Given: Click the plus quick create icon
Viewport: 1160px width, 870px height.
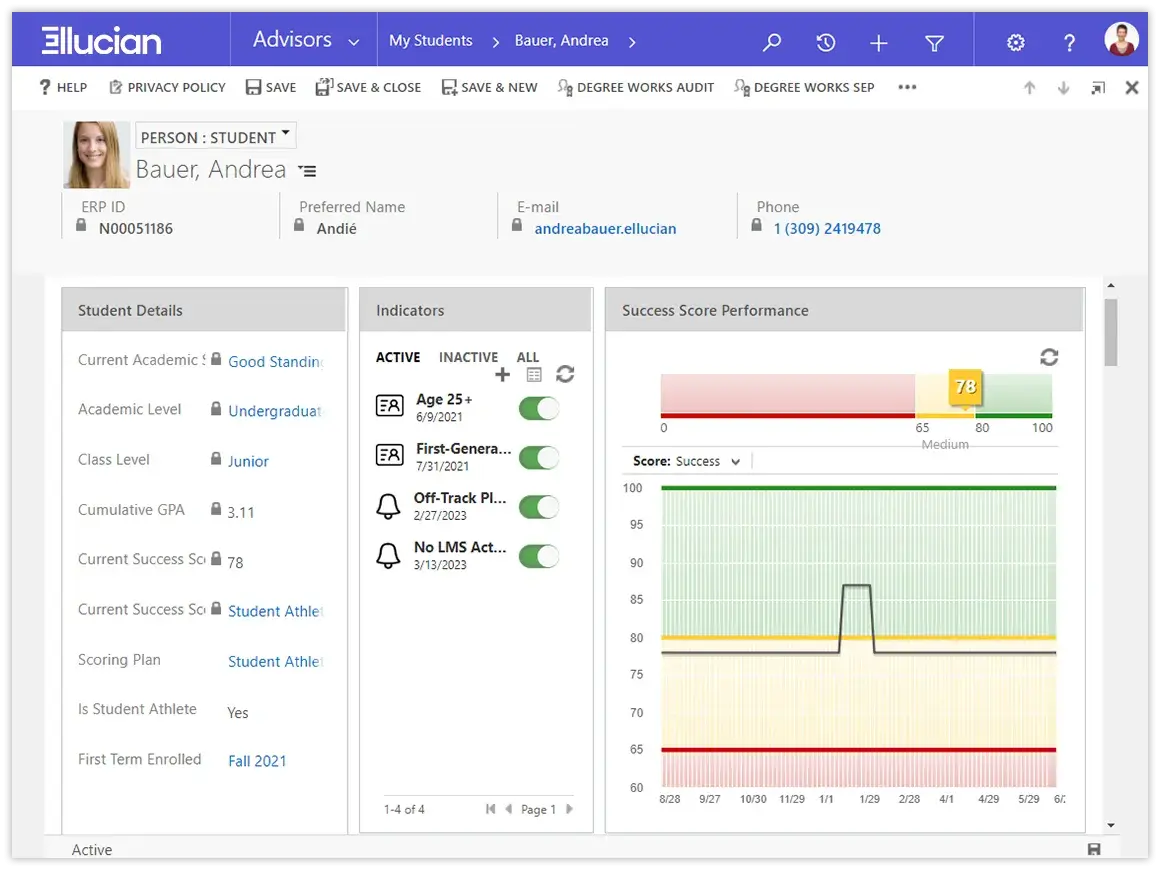Looking at the screenshot, I should tap(878, 42).
